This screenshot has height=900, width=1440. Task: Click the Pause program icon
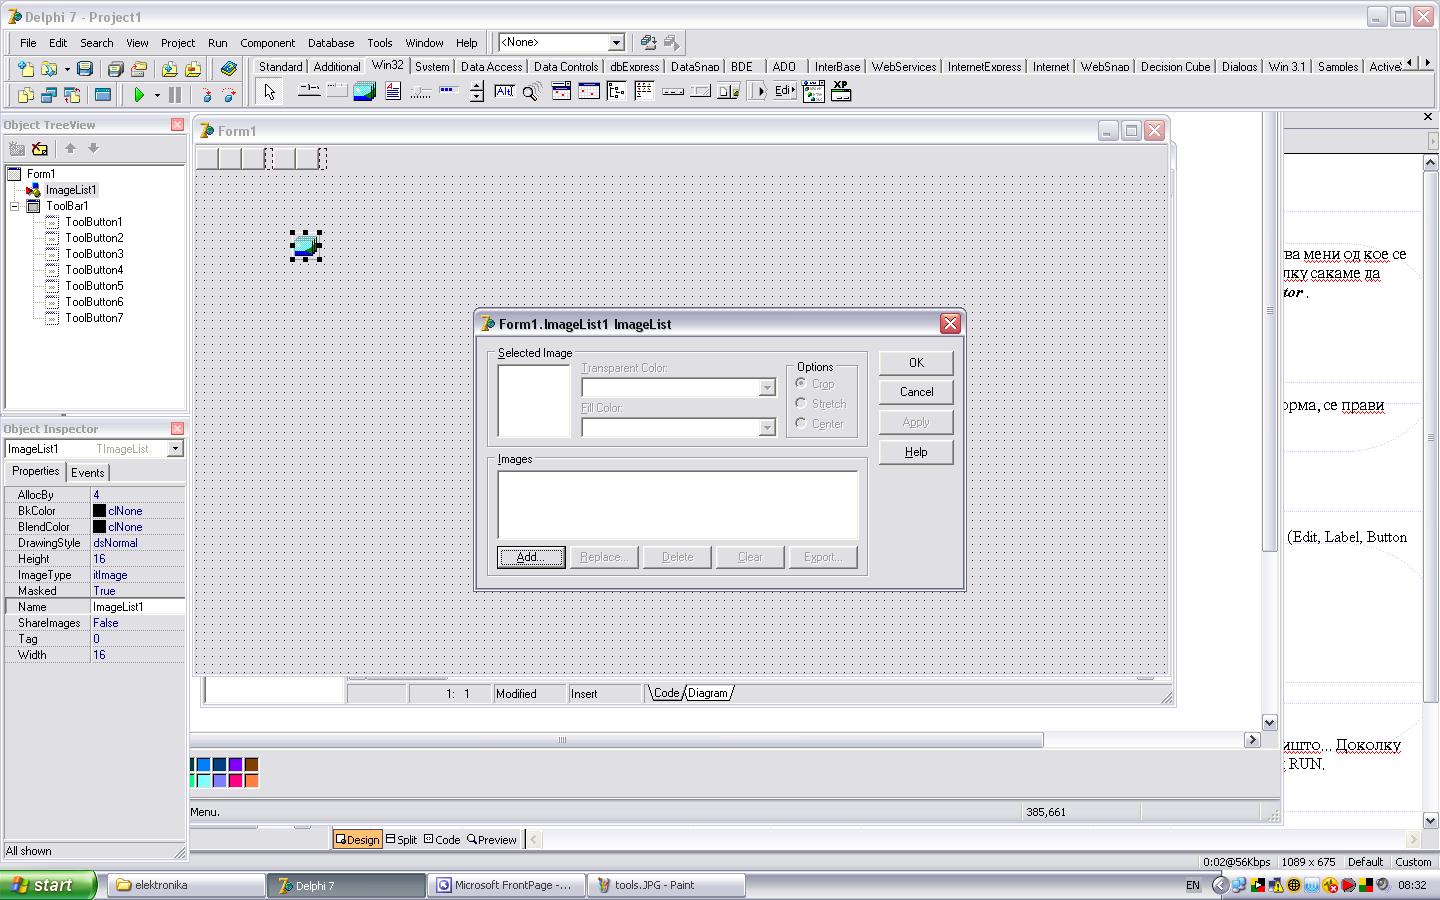pos(175,95)
